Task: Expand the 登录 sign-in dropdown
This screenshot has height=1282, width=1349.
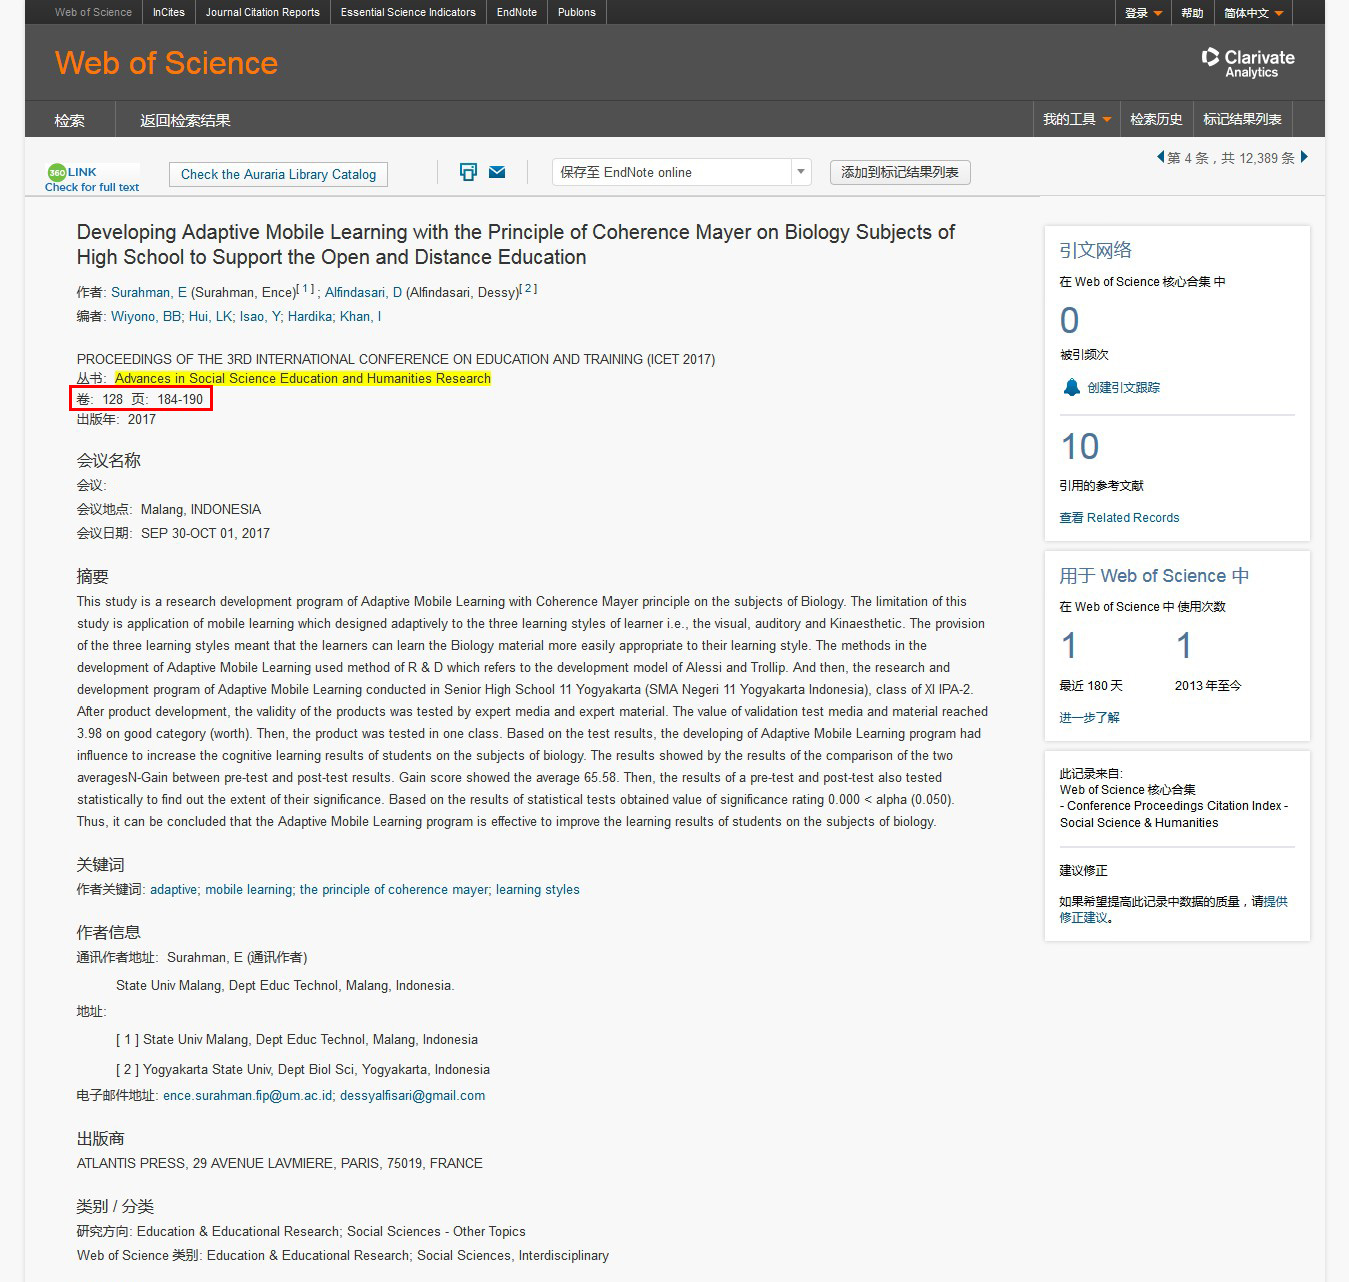Action: click(x=1143, y=13)
